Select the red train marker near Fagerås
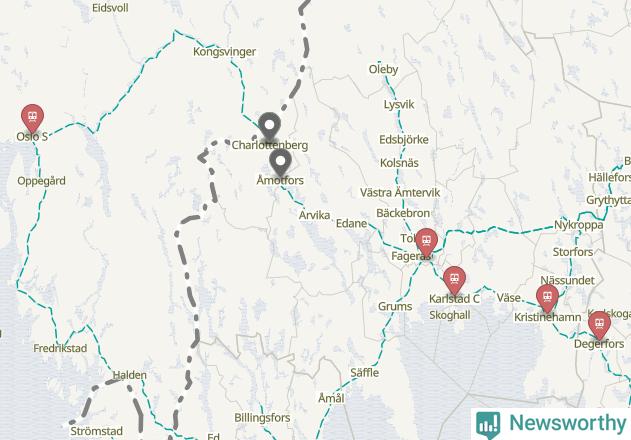The width and height of the screenshot is (631, 440). tap(426, 242)
